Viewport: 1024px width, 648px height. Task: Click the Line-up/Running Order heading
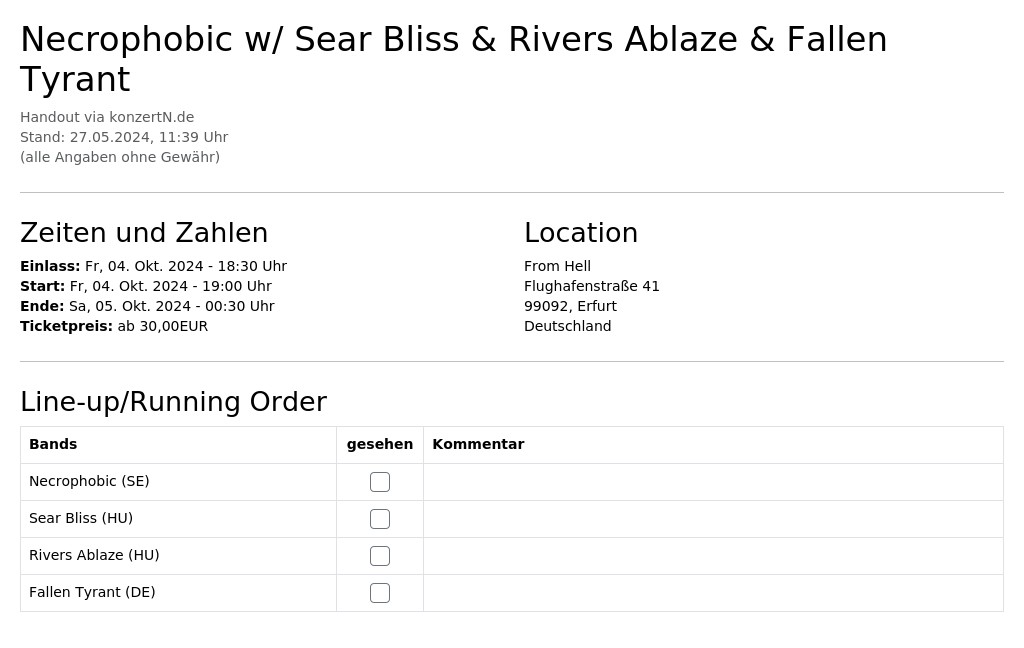tap(173, 402)
